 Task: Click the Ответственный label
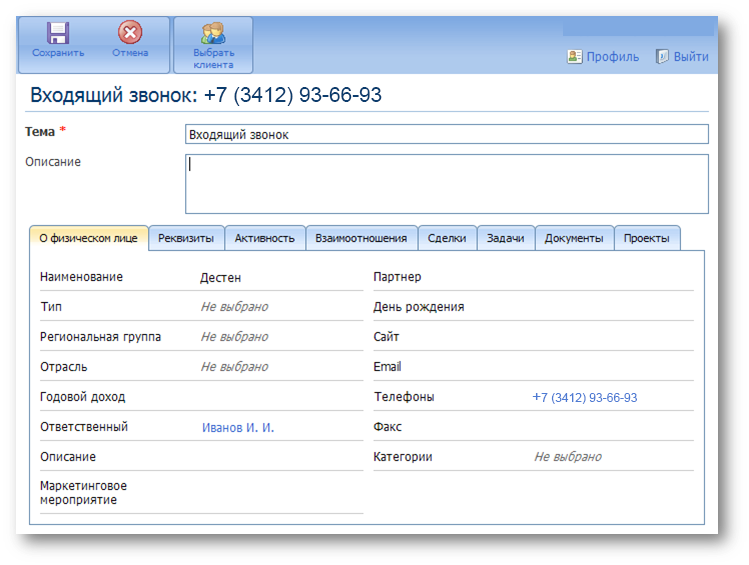(84, 427)
